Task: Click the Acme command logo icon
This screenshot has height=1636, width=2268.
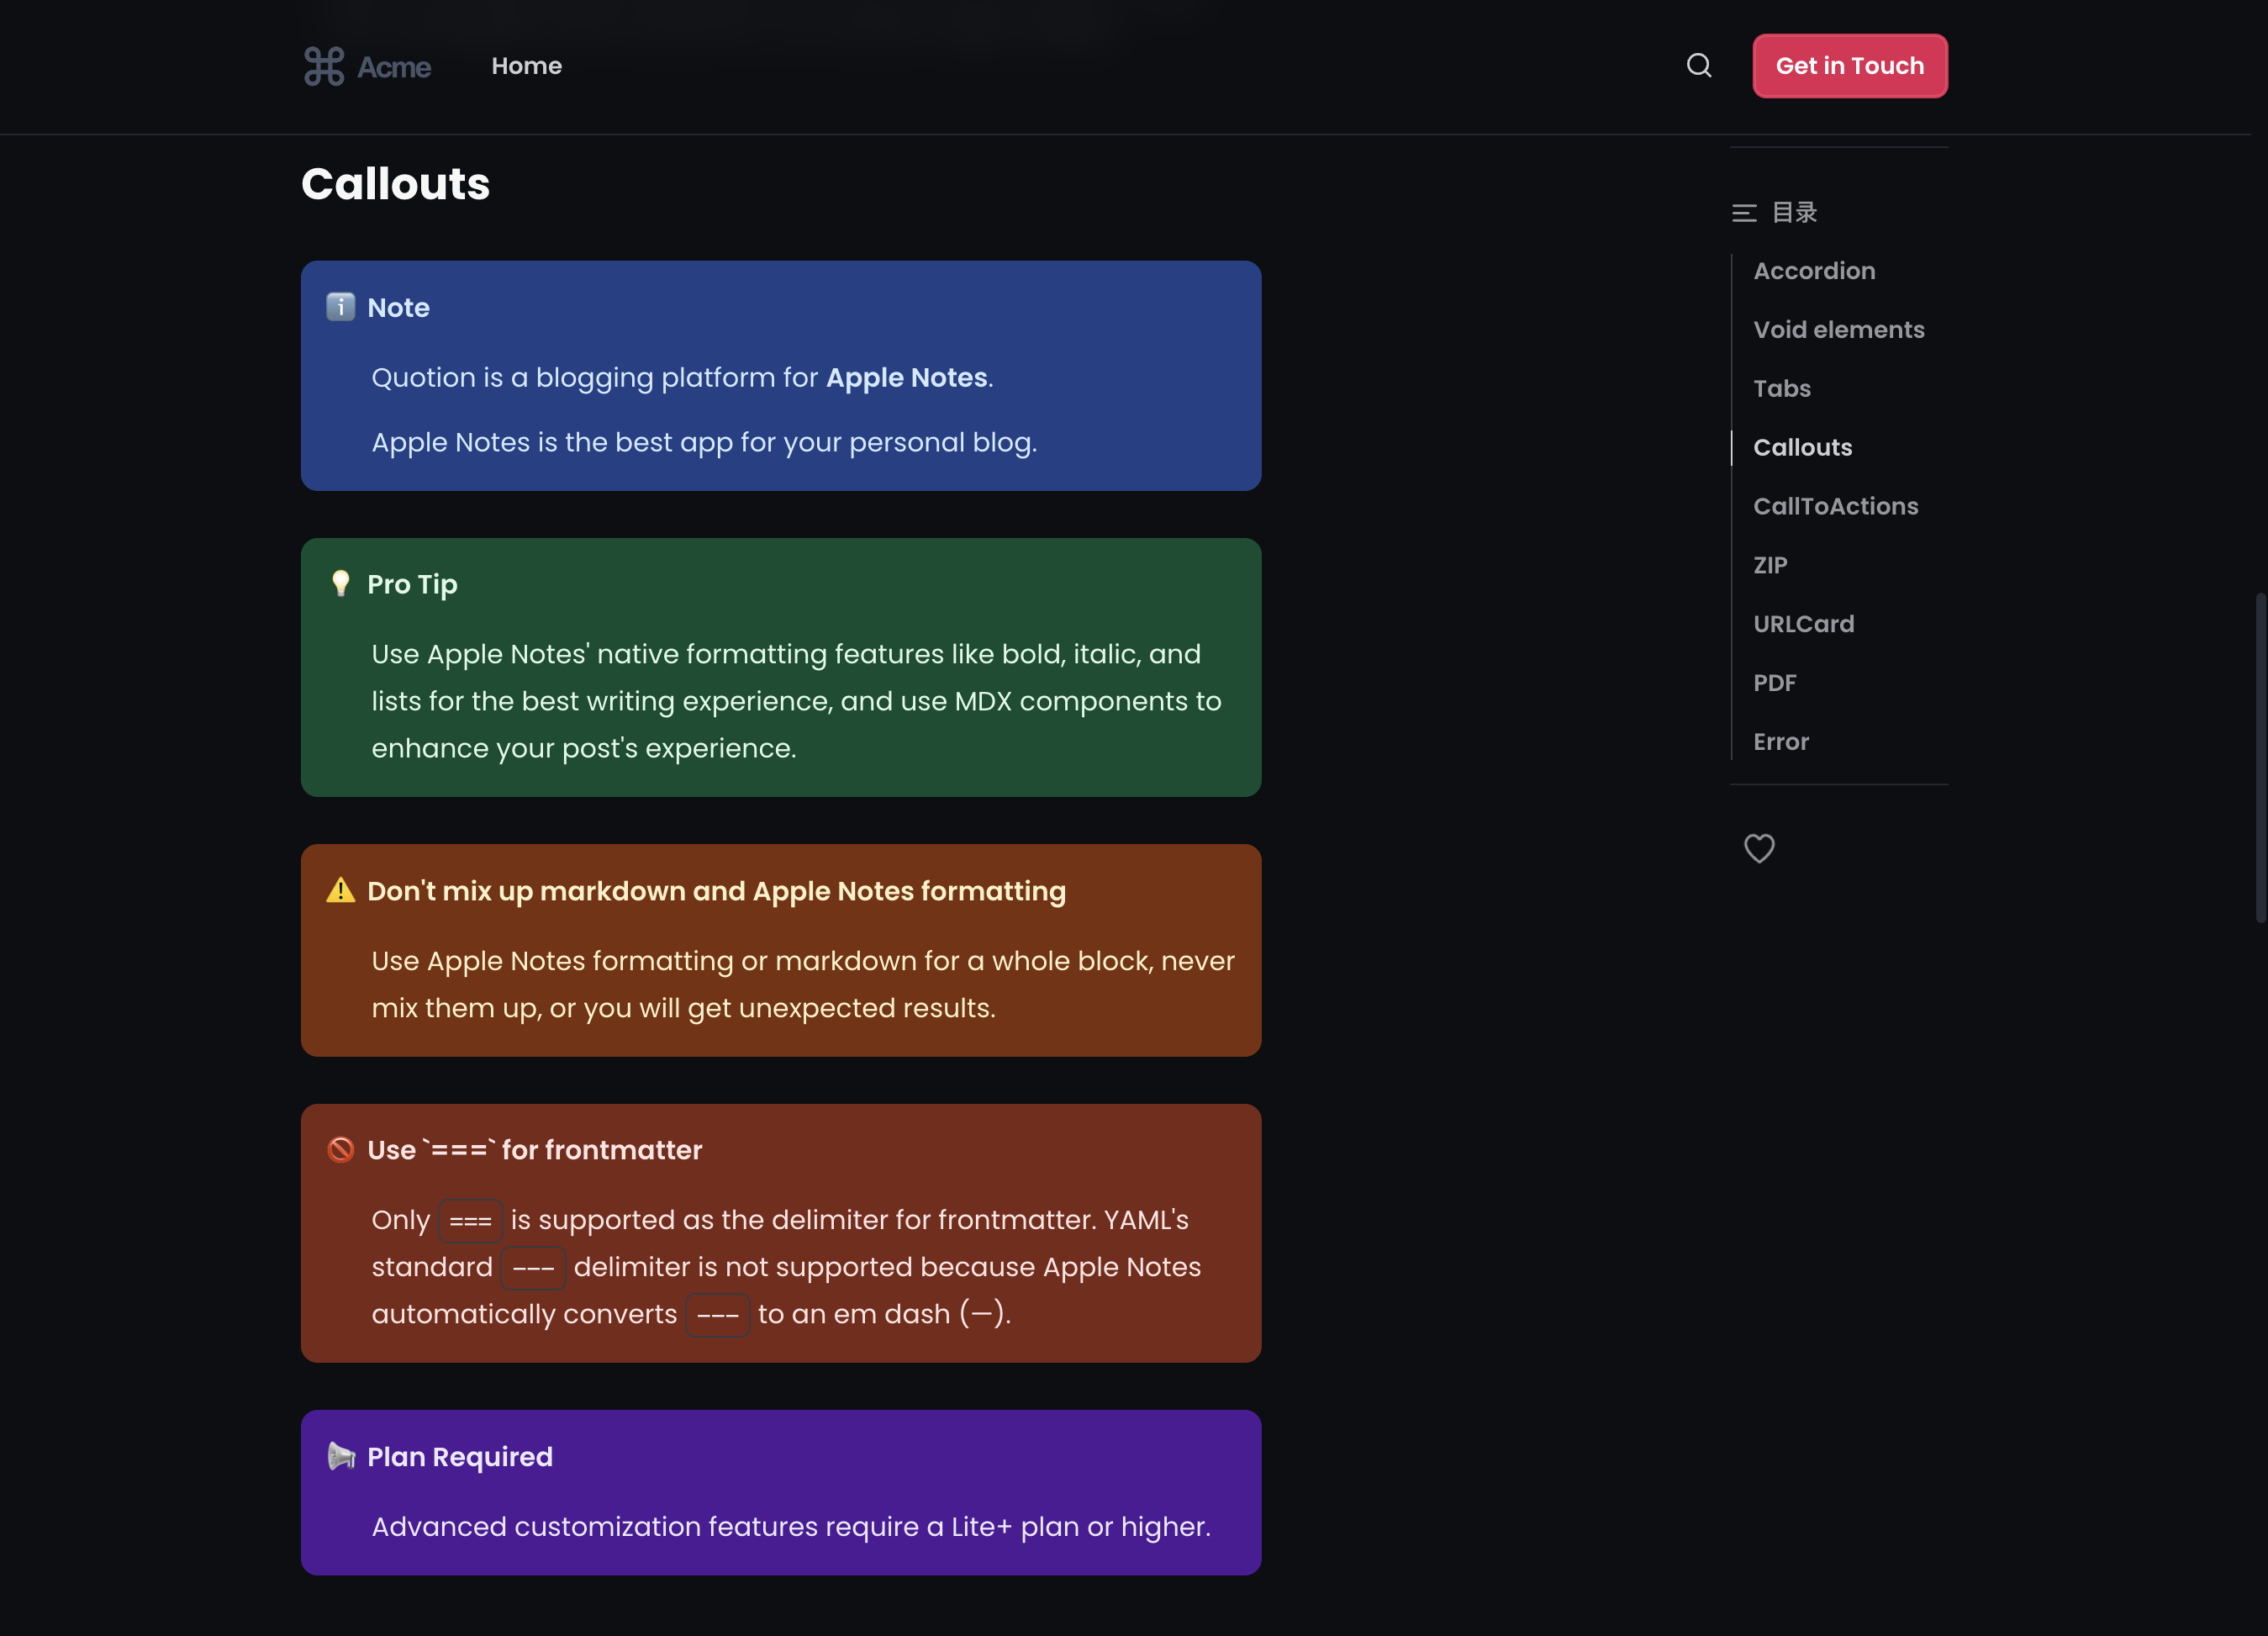Action: click(324, 66)
